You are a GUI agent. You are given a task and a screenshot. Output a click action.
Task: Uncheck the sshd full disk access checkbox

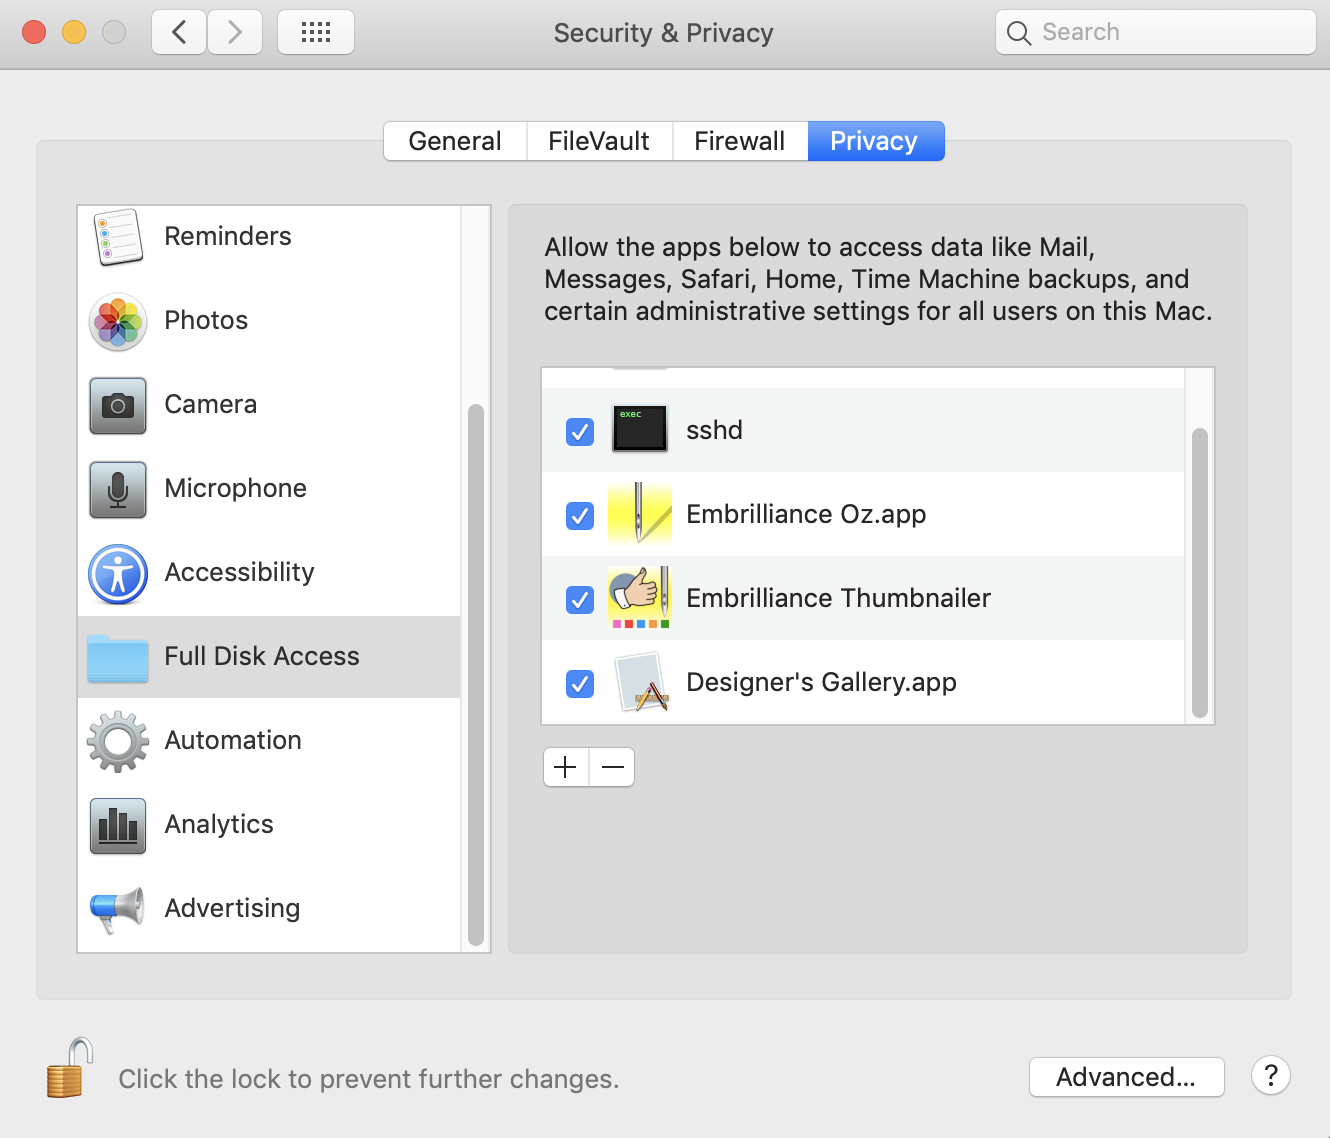pos(580,432)
